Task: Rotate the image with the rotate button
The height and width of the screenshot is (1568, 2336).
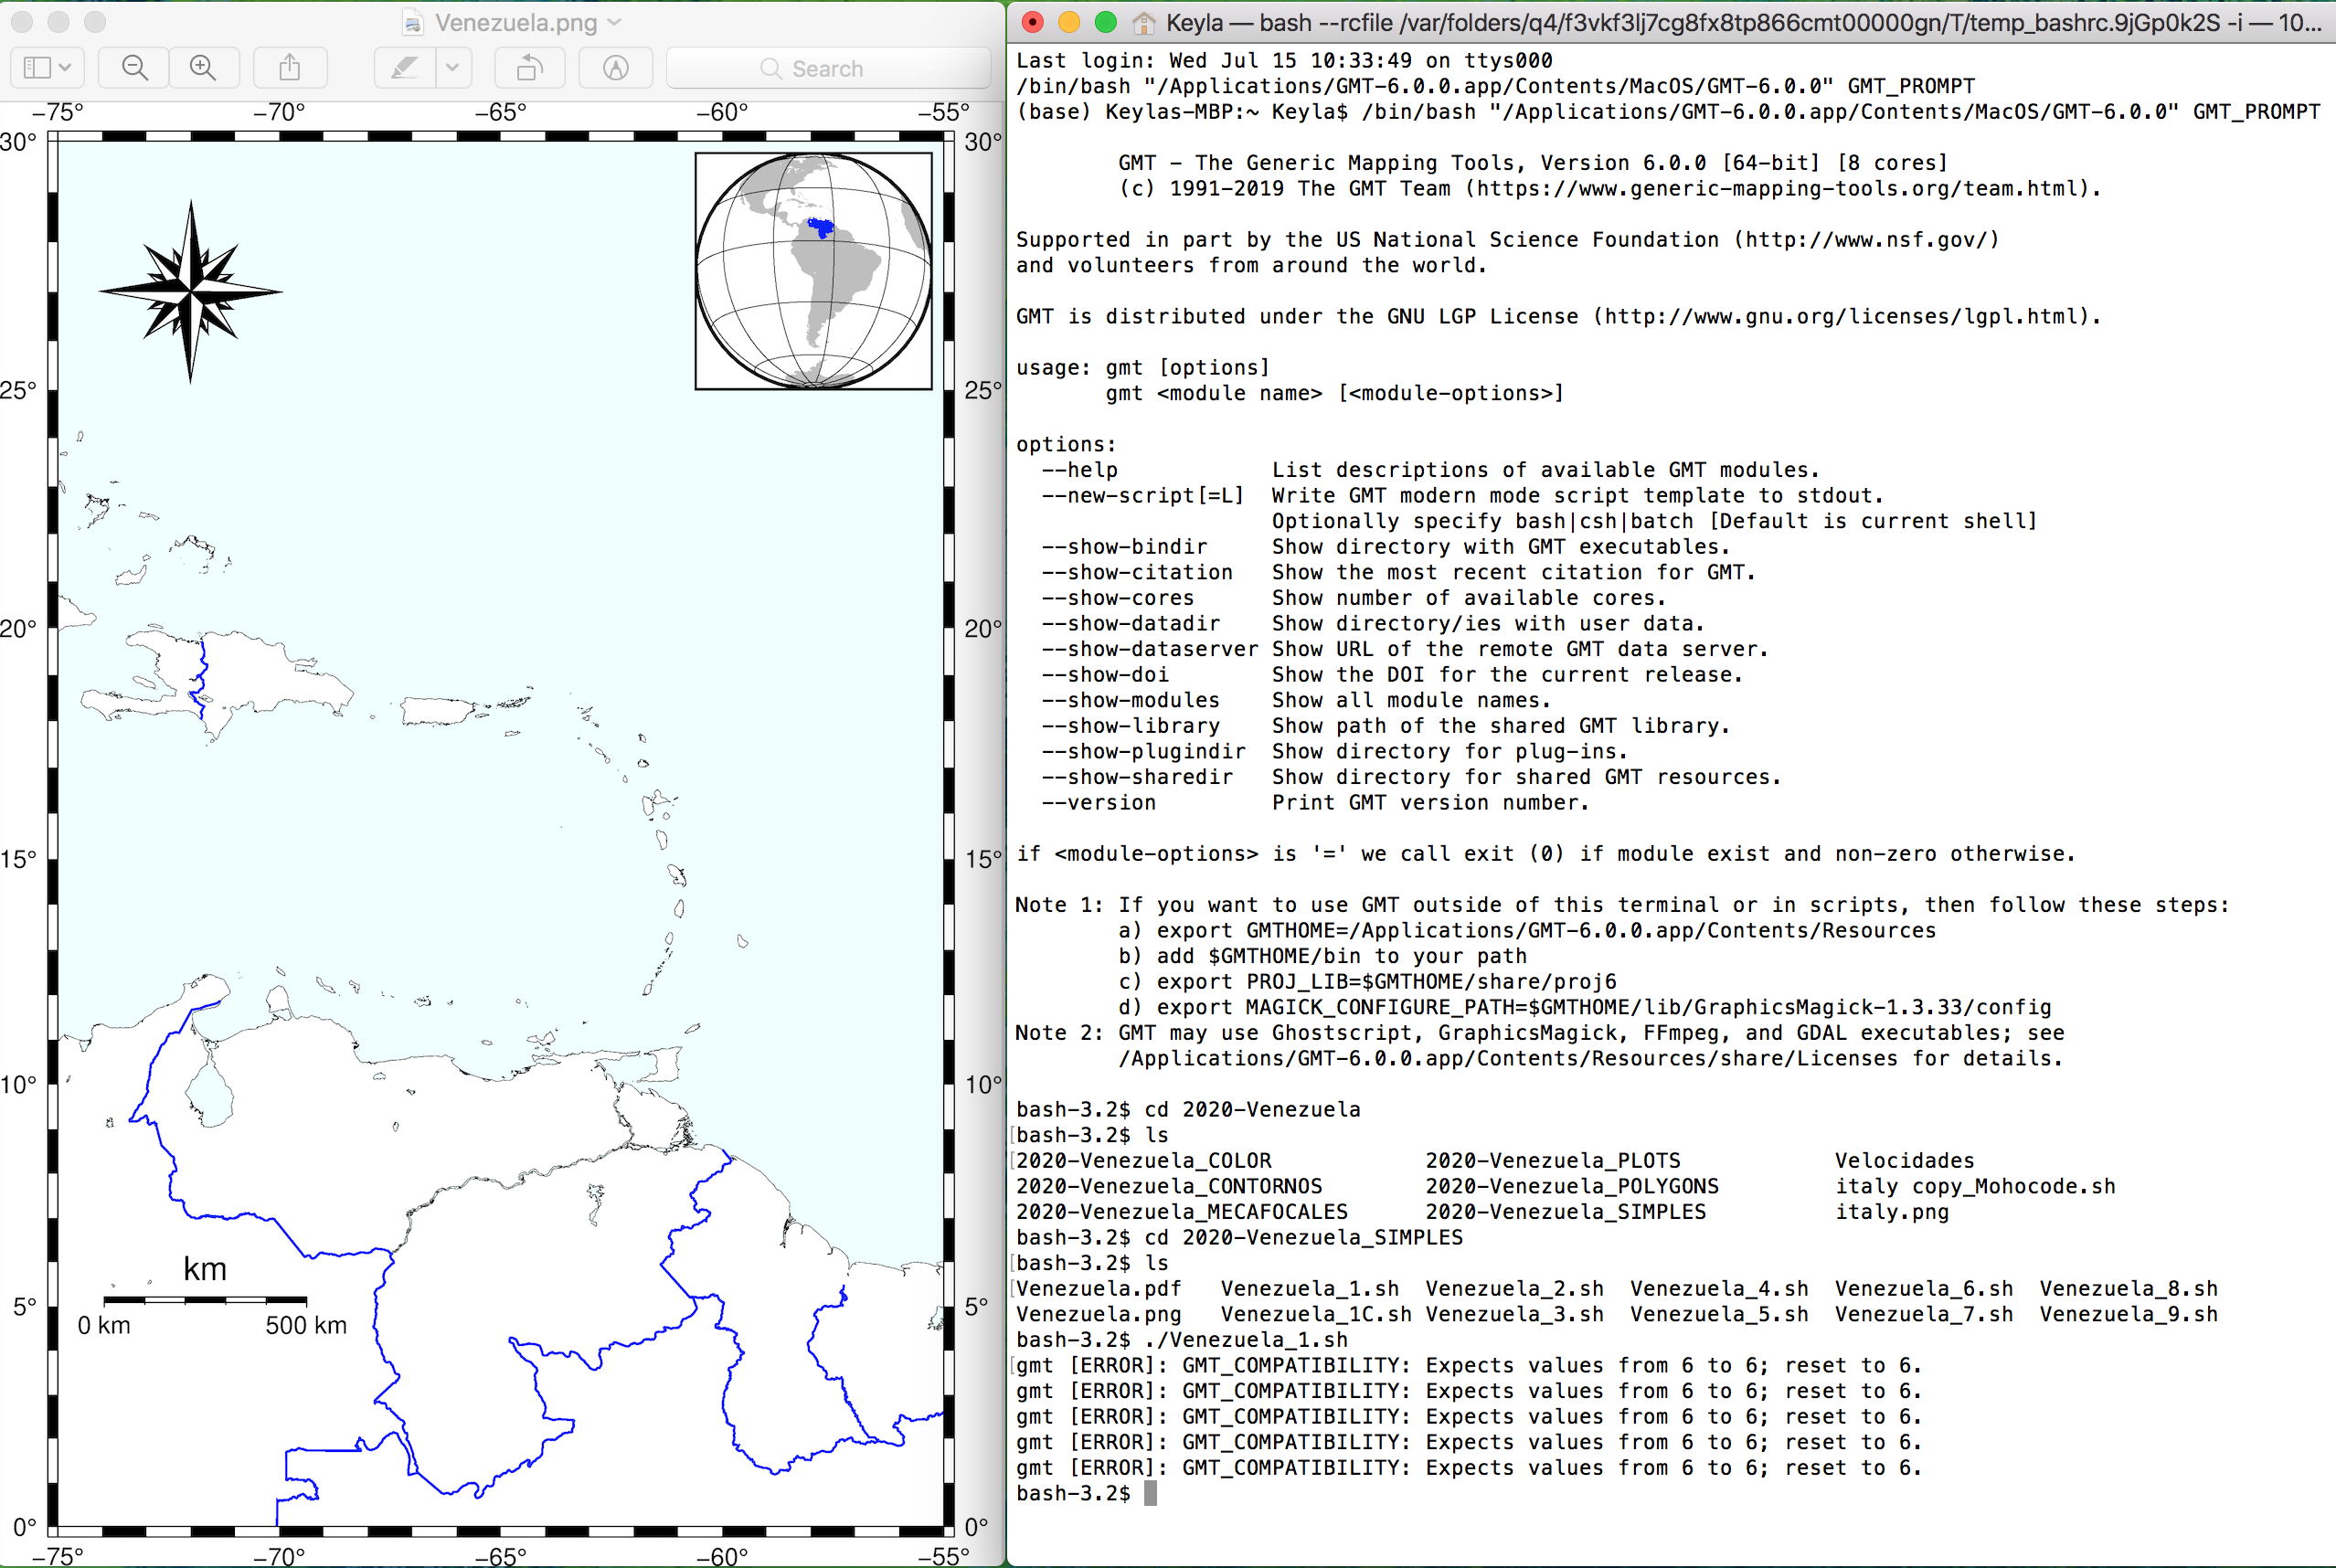Action: click(x=529, y=68)
